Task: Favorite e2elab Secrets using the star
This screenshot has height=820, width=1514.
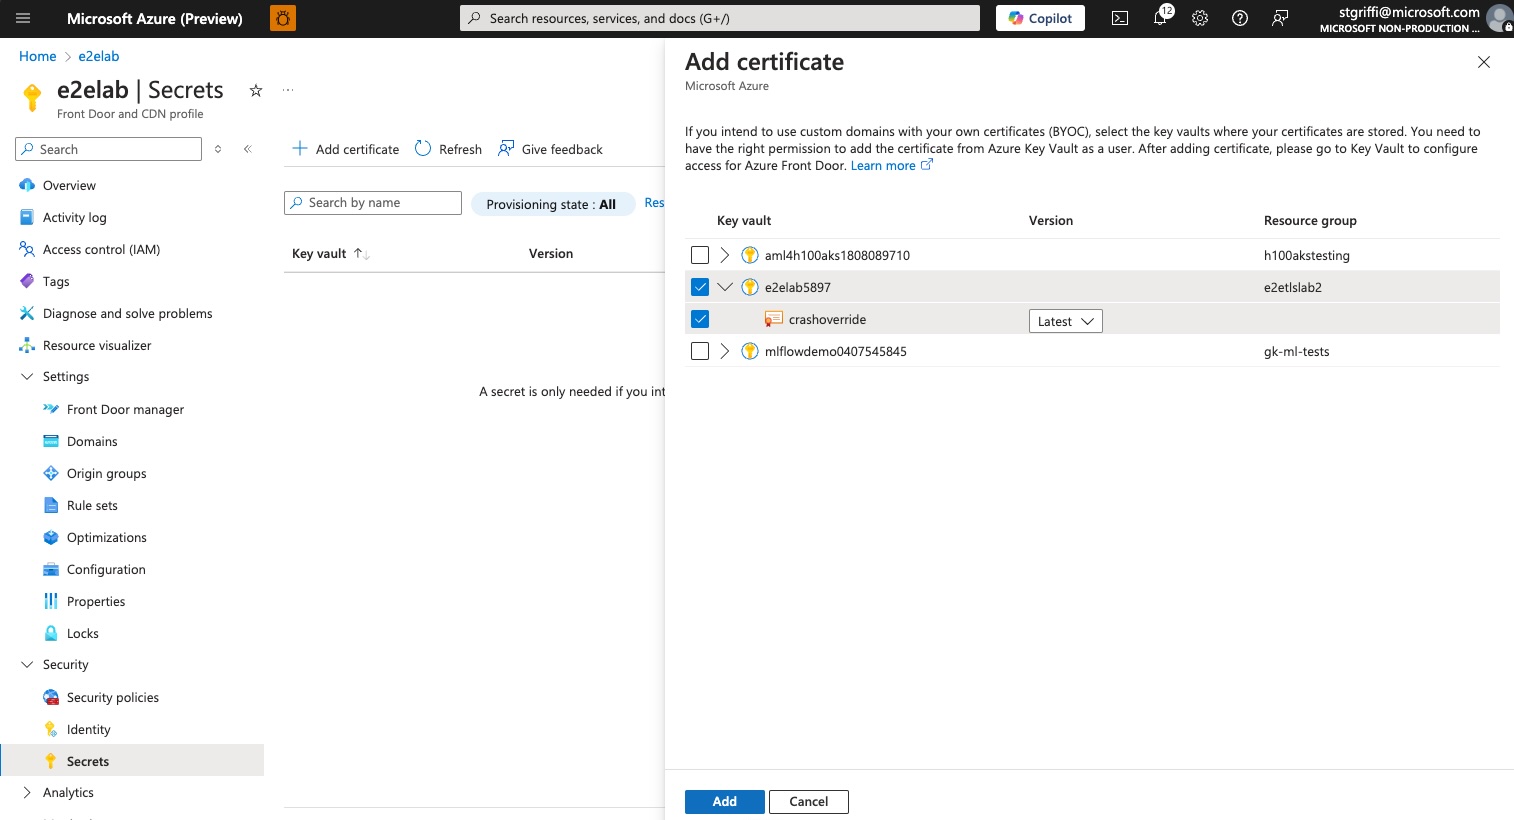Action: (x=255, y=90)
